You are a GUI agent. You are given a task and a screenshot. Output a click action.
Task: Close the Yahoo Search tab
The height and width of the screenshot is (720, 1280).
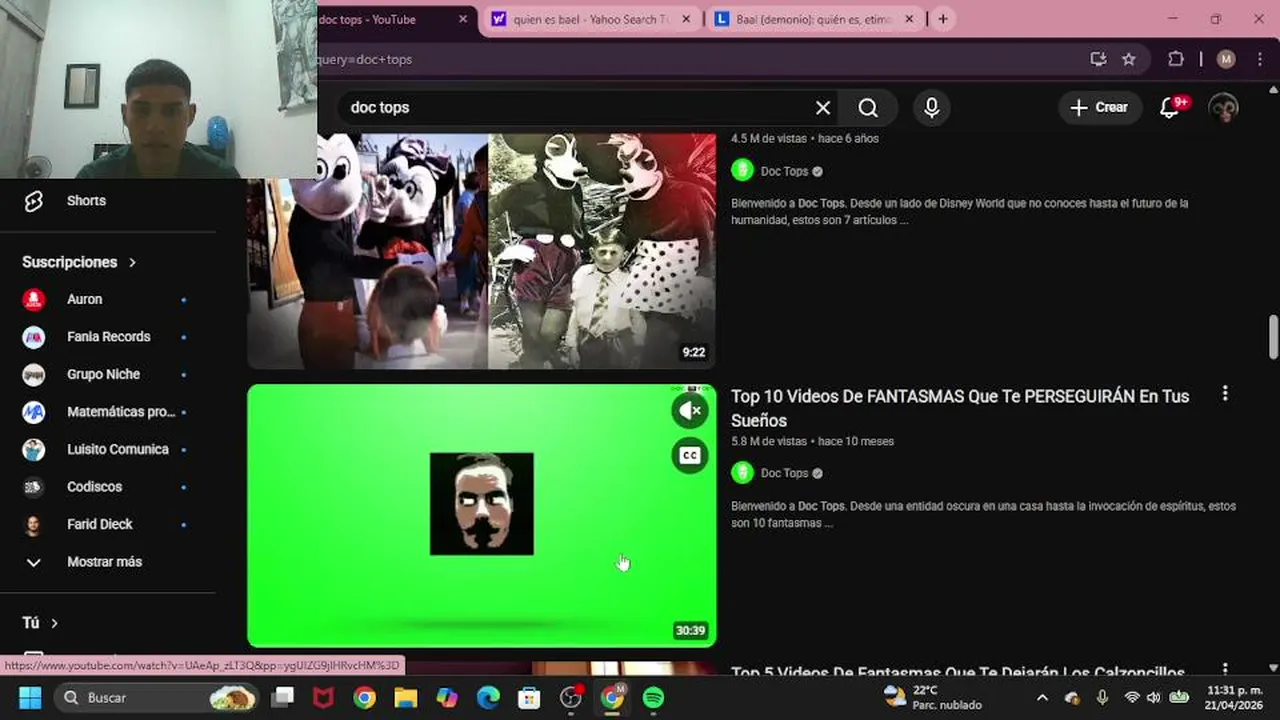click(686, 19)
